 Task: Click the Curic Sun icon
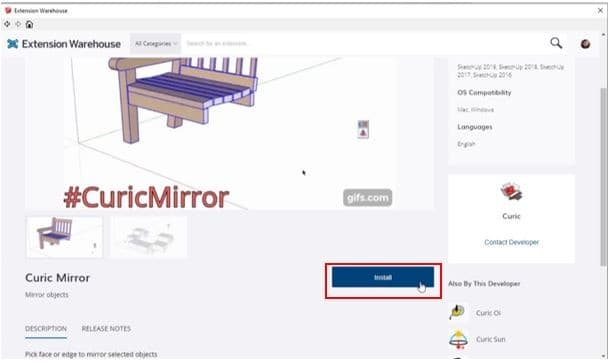[x=458, y=339]
